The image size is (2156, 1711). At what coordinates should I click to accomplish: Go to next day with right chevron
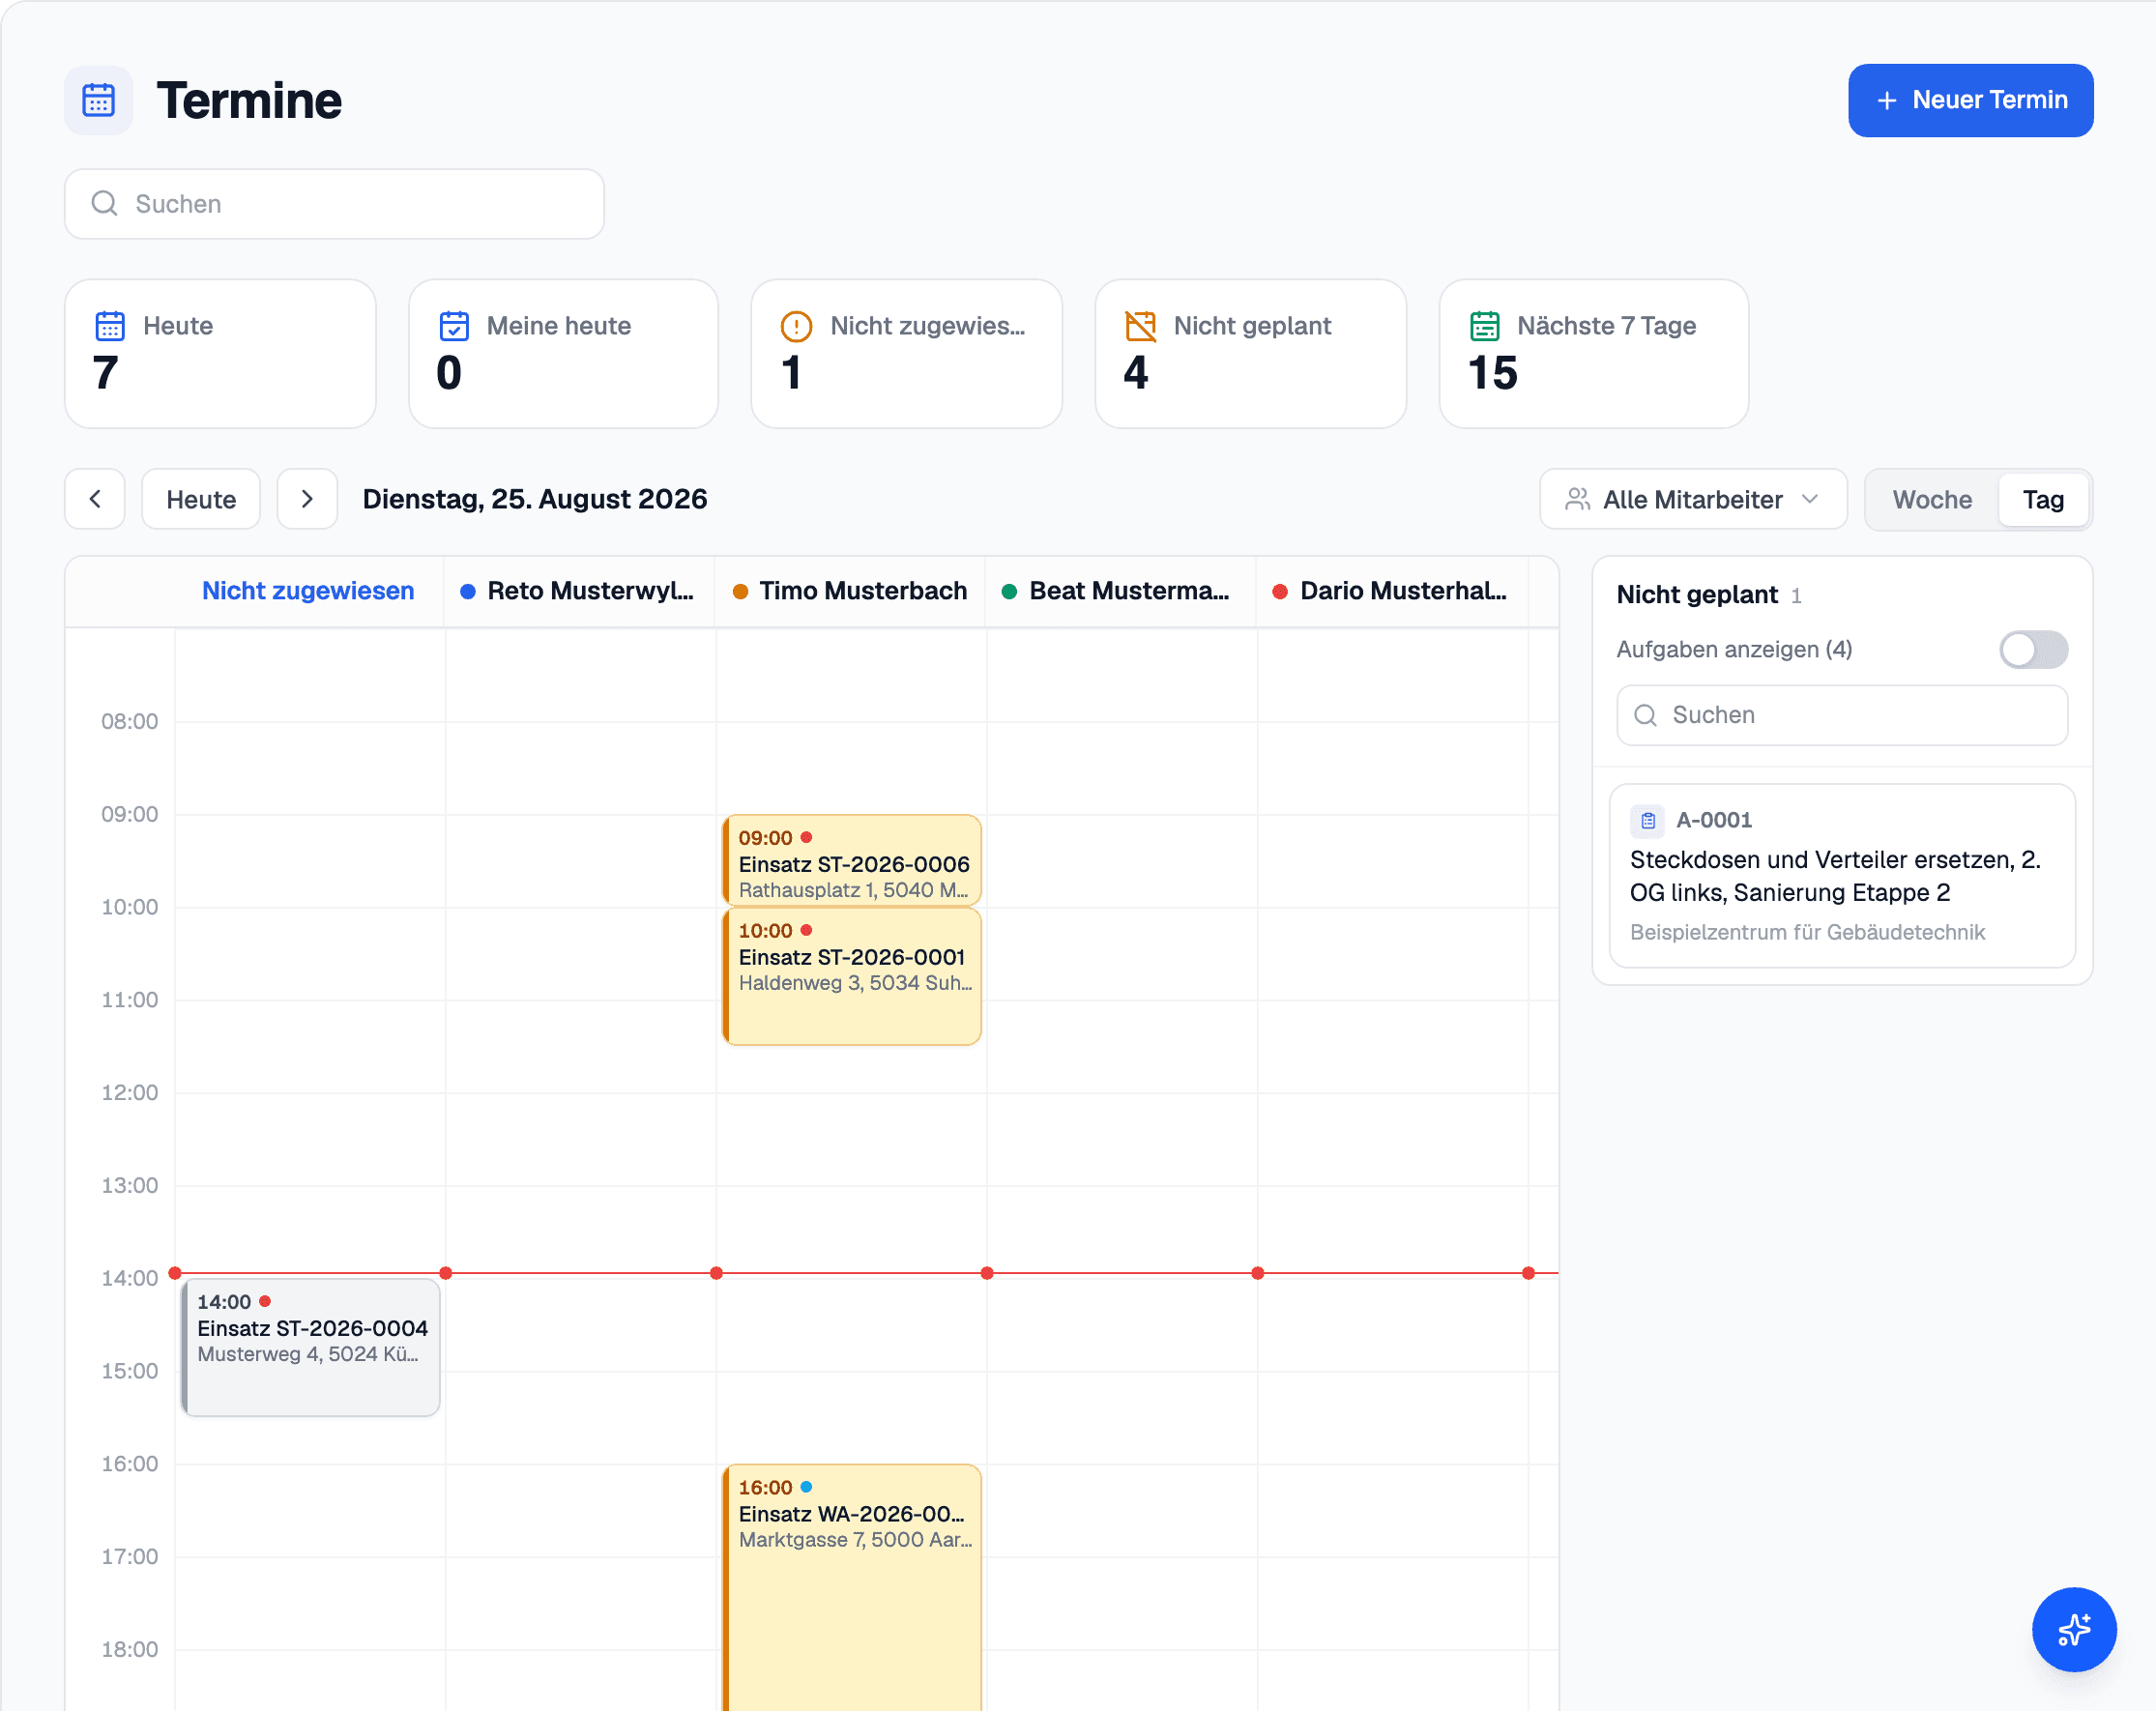307,499
